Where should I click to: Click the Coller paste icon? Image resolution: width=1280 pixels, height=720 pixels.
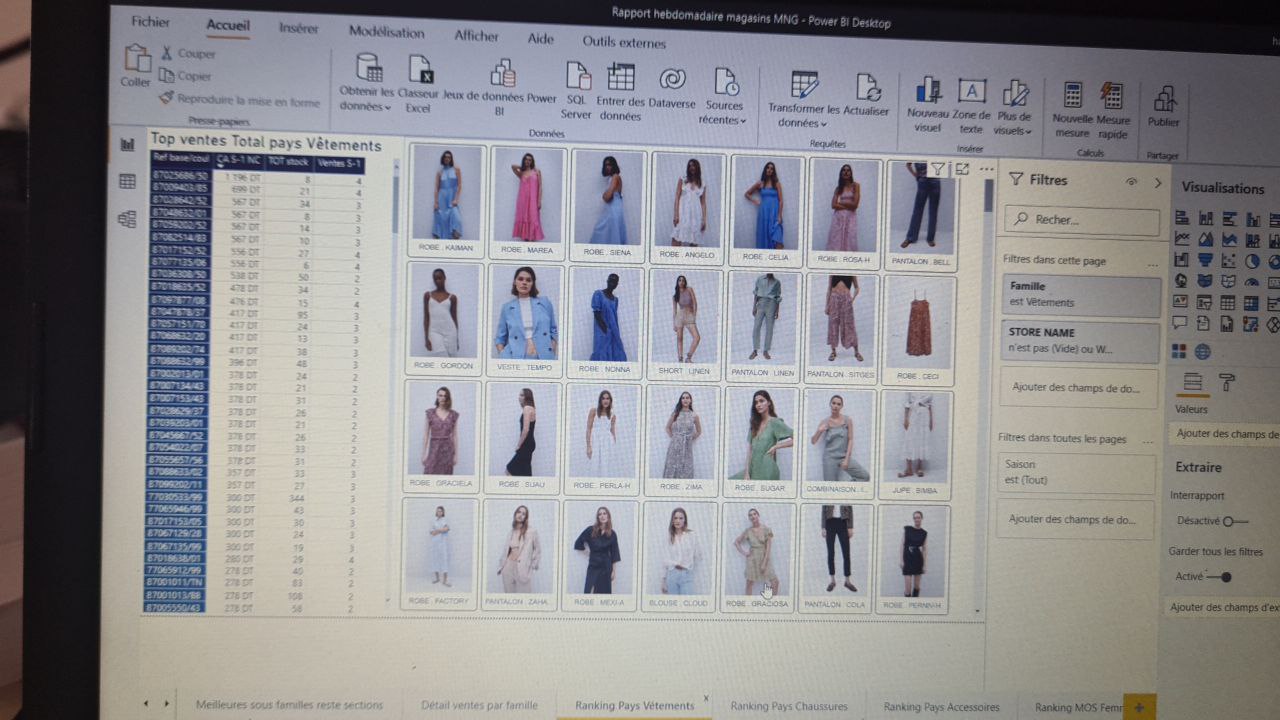(x=137, y=59)
